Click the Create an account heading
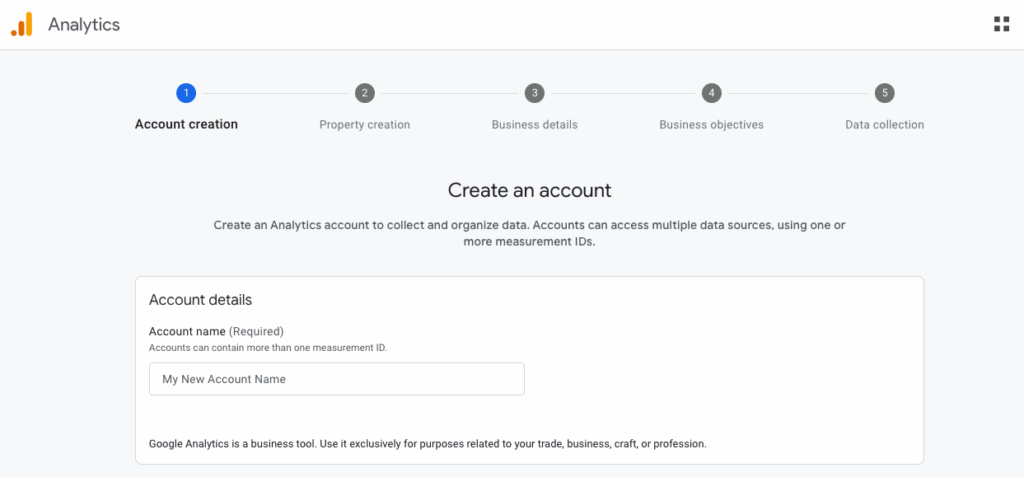Image resolution: width=1024 pixels, height=477 pixels. tap(529, 190)
